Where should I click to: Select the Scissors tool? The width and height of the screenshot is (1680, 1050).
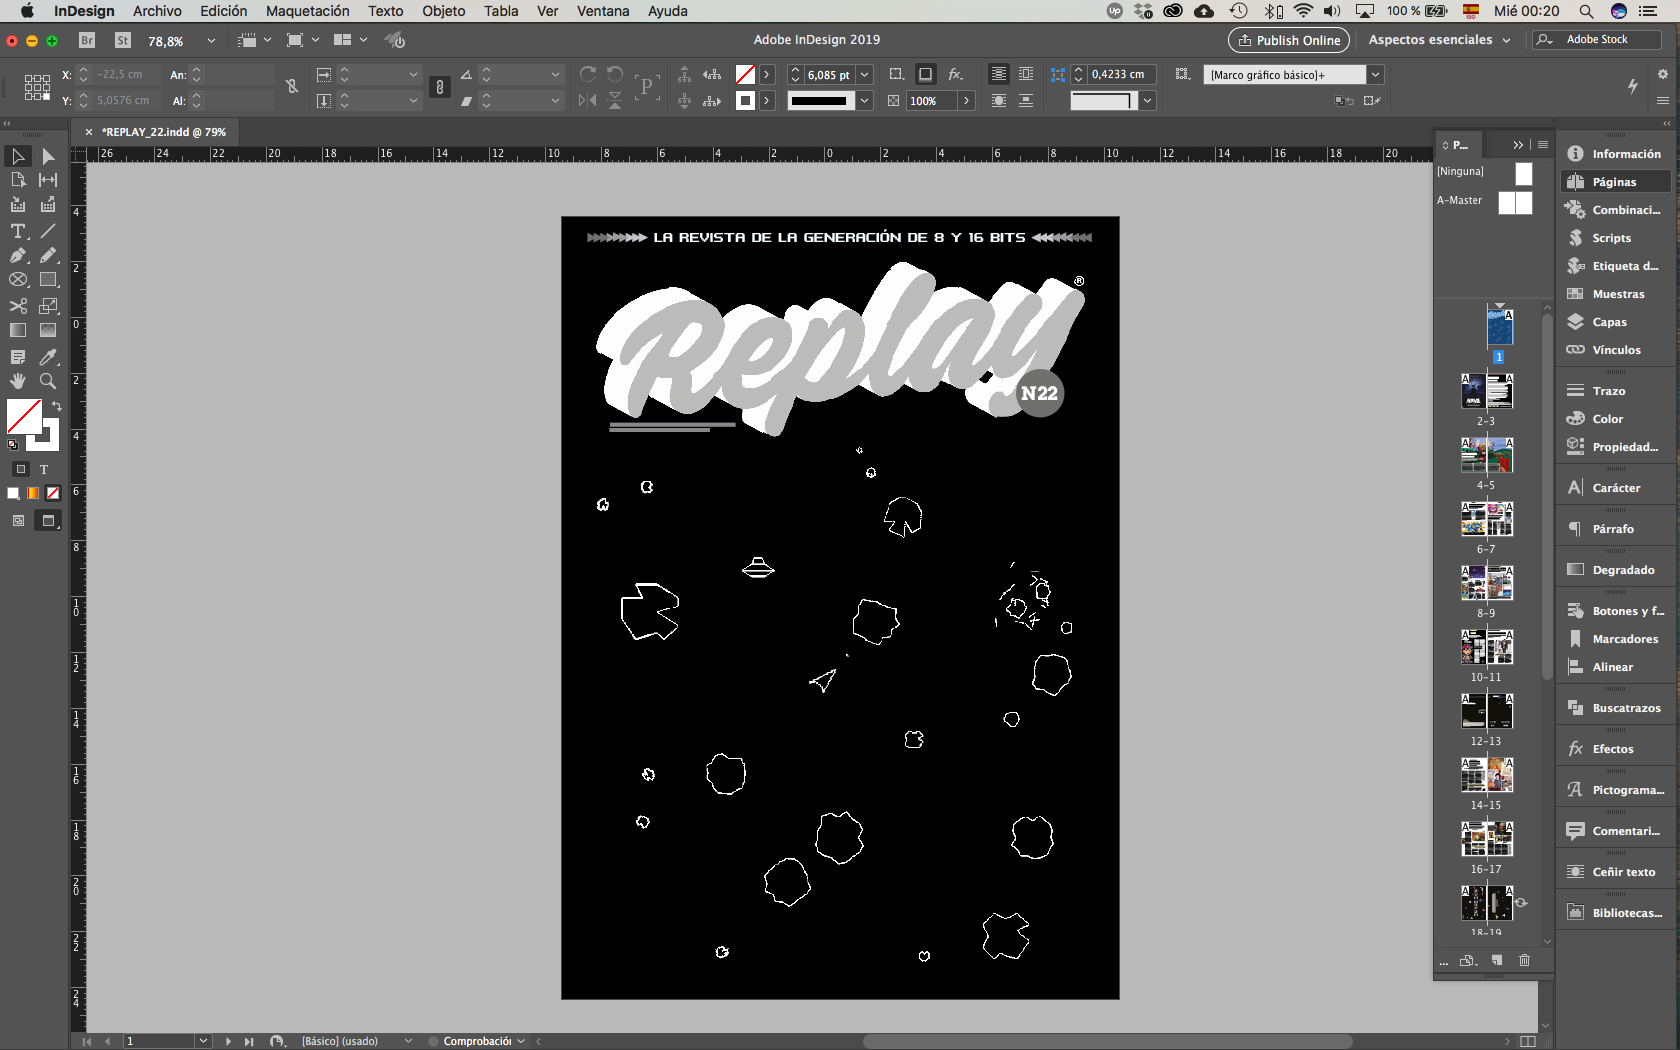point(18,306)
